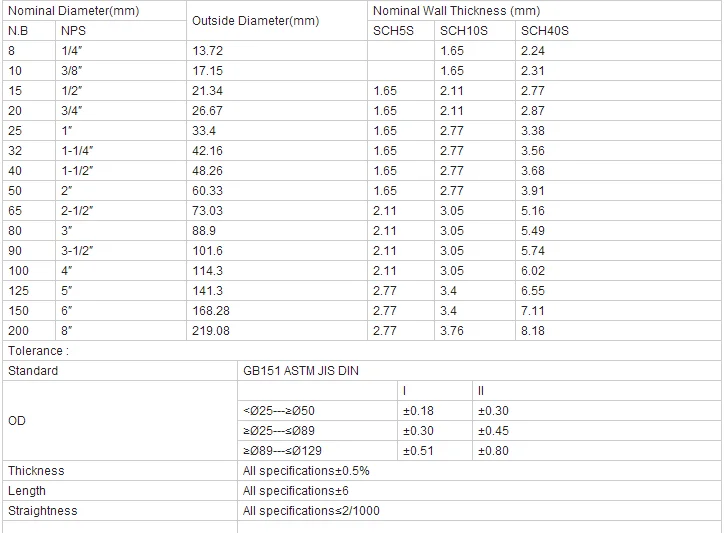Click the 60.33 outside diameter cell

tap(277, 191)
